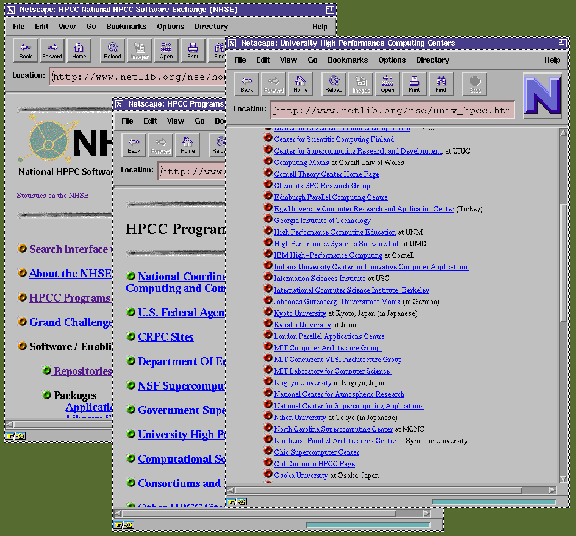
Task: Click Forward in the University Computing Centers window
Action: (x=273, y=84)
